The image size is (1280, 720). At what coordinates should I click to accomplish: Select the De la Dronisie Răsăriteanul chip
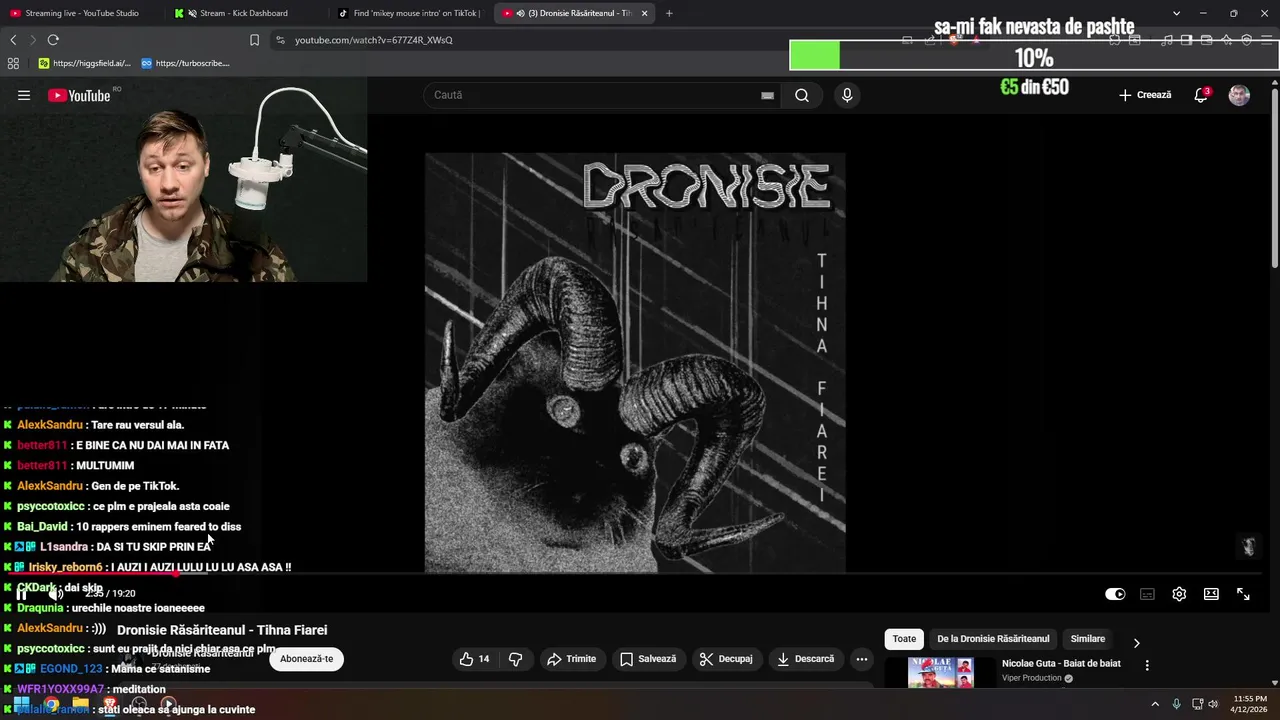click(x=993, y=639)
